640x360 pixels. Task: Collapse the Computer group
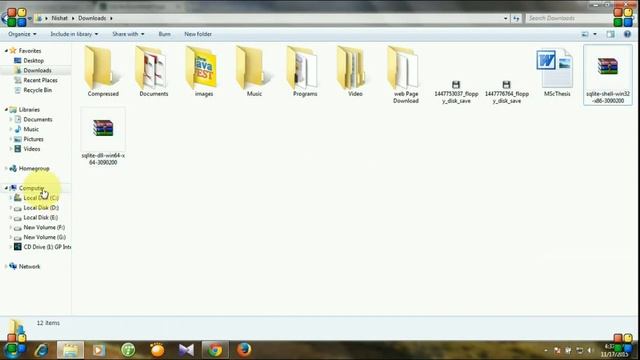6,188
